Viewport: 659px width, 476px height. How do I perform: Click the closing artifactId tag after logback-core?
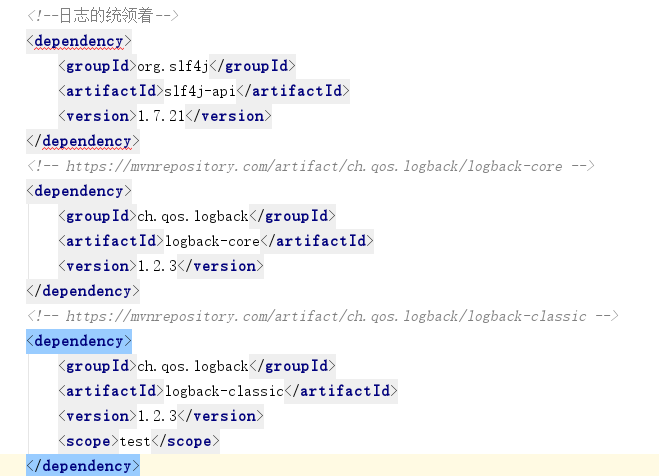tap(317, 241)
